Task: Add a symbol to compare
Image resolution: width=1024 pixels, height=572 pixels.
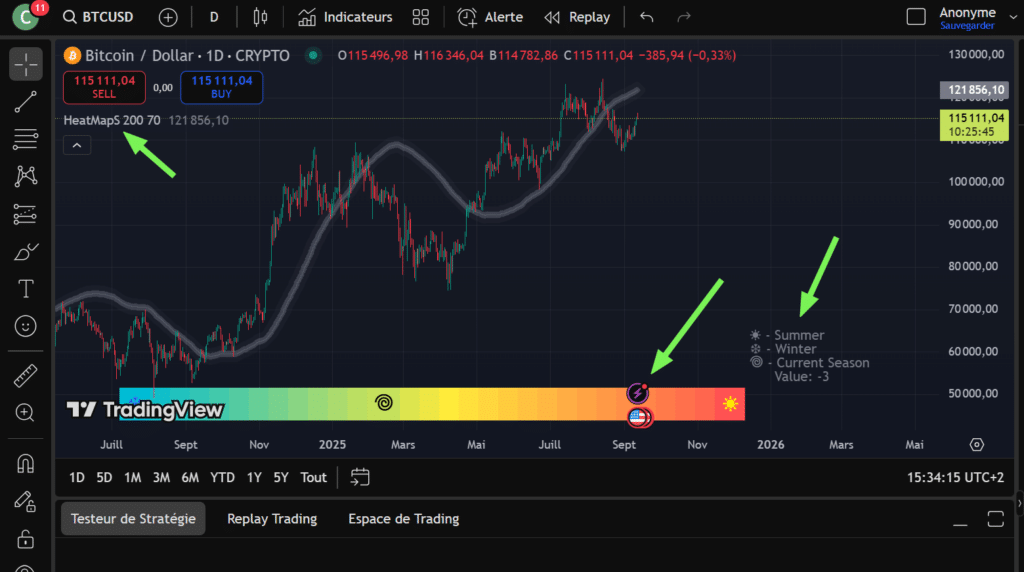Action: [x=168, y=18]
